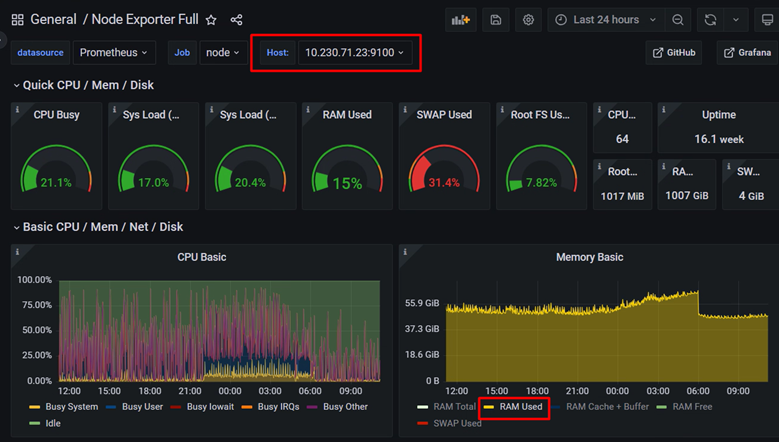Cycle view mode via the monitor icon
Viewport: 779px width, 442px height.
click(x=767, y=20)
